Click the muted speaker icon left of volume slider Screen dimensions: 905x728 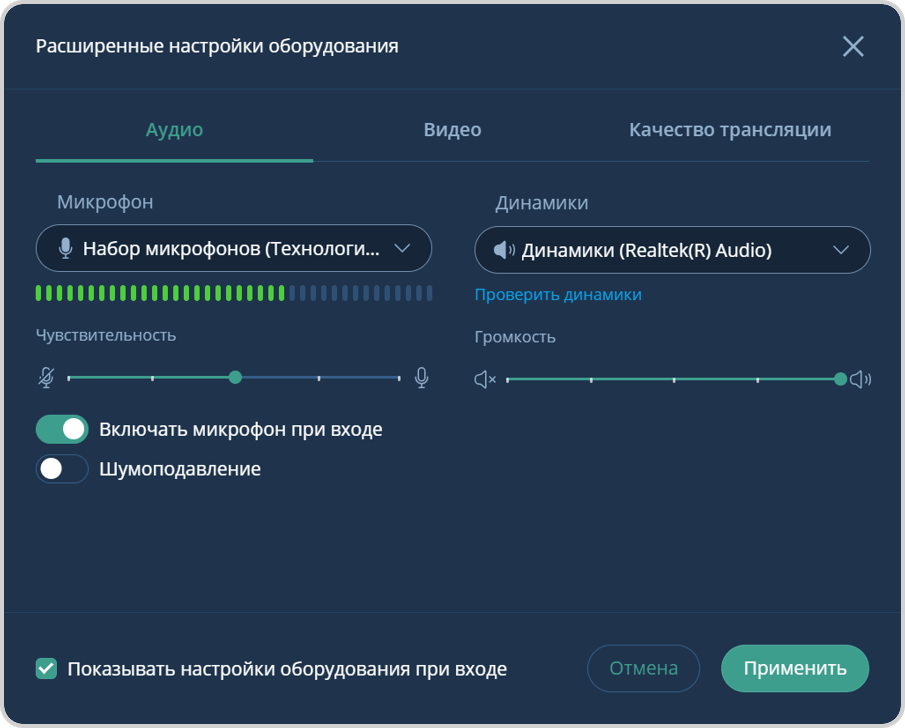coord(484,379)
